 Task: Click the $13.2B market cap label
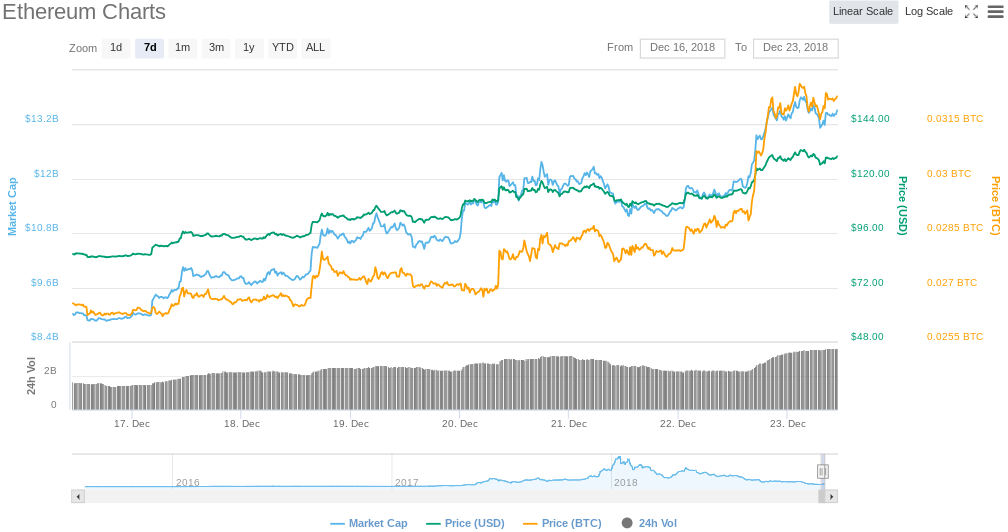42,119
